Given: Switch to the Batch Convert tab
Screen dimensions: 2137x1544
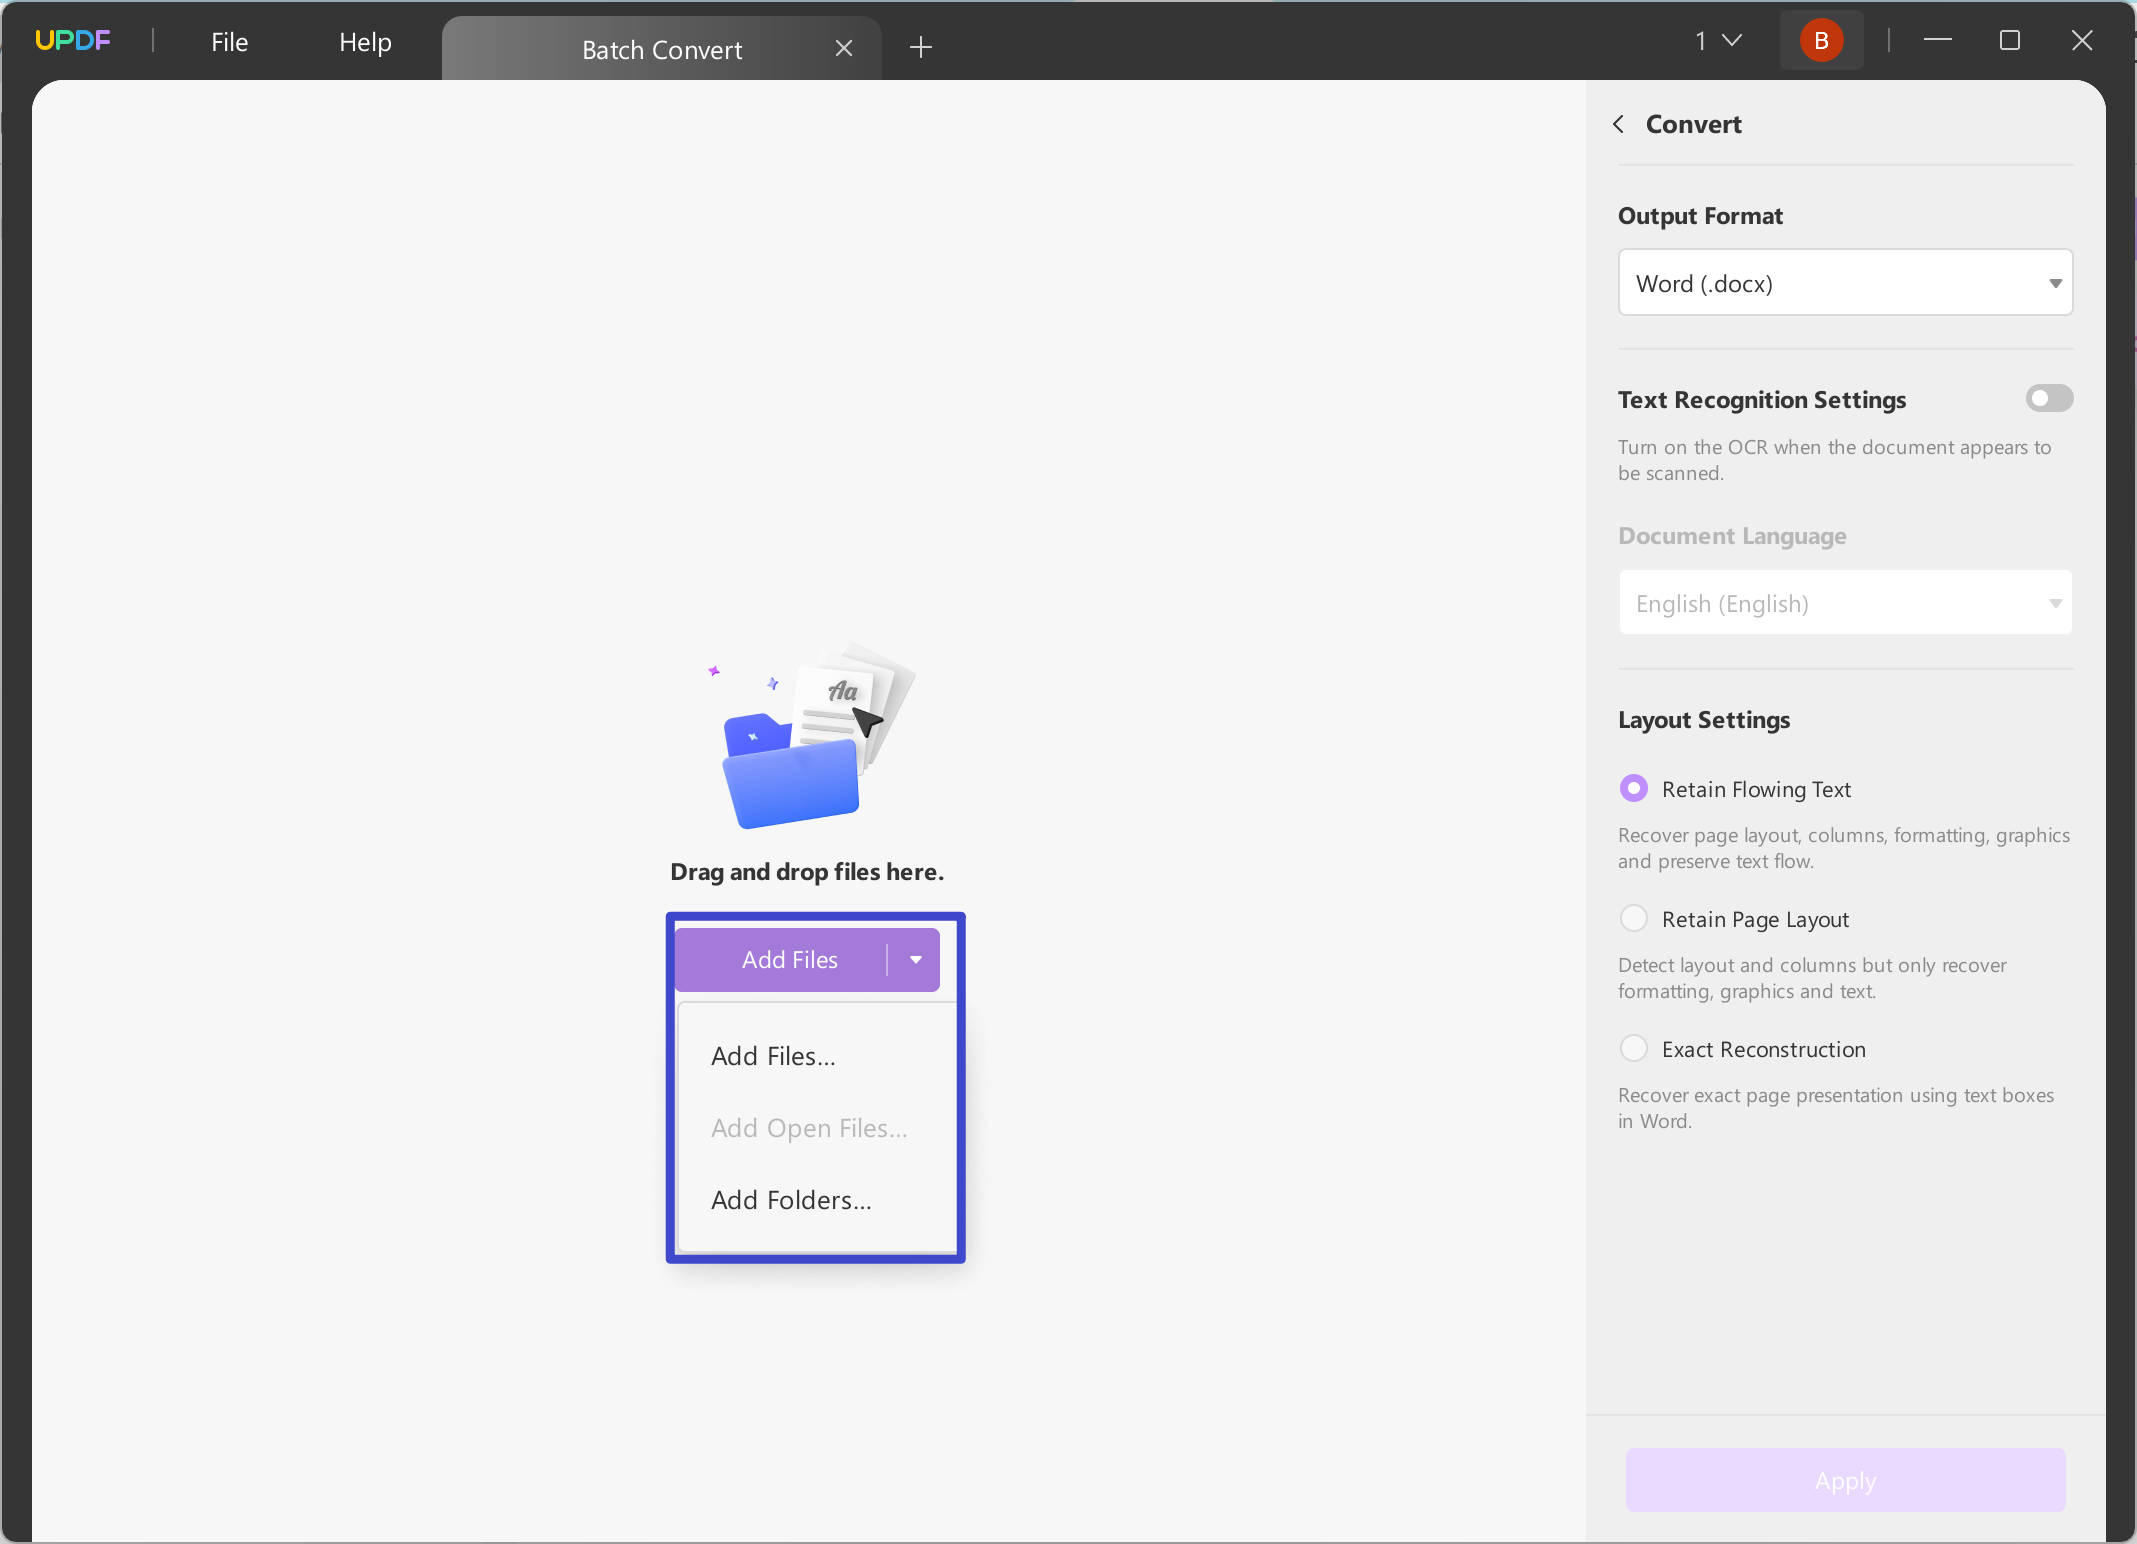Looking at the screenshot, I should tap(661, 48).
